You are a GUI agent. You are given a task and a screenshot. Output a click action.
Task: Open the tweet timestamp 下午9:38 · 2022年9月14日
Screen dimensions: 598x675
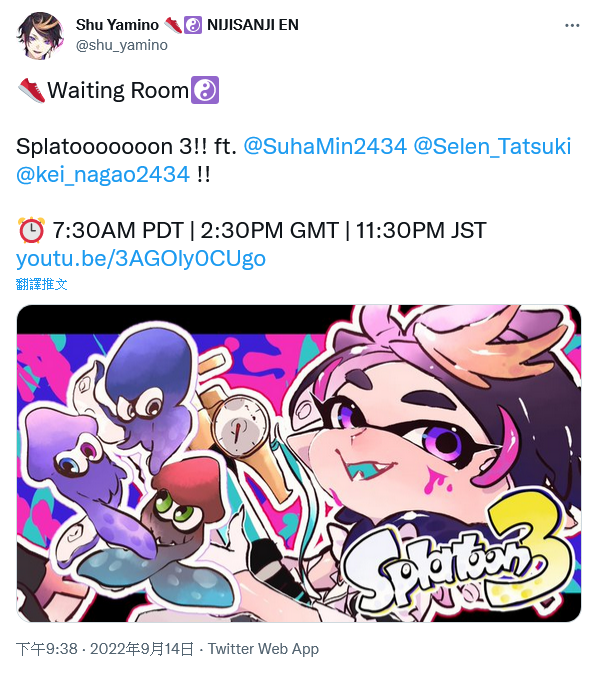105,649
